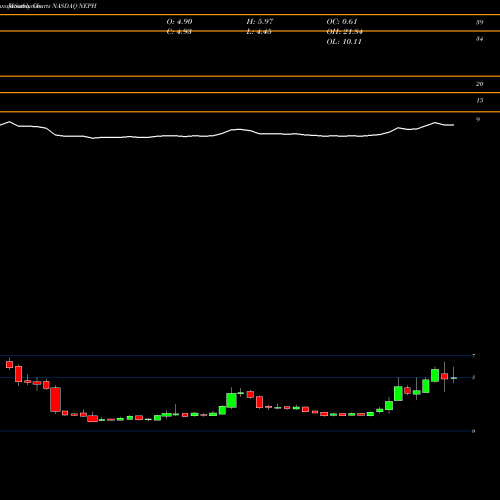Click the '15' price axis label
This screenshot has width=500, height=500.
tap(479, 100)
